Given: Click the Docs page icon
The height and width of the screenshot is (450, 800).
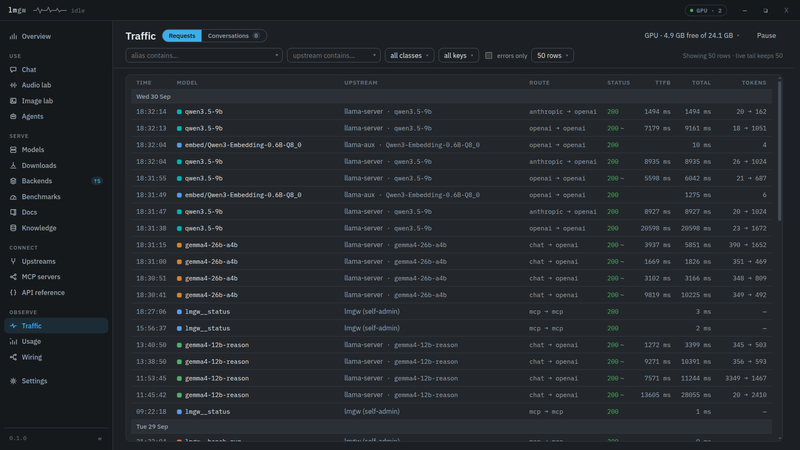Looking at the screenshot, I should point(13,212).
